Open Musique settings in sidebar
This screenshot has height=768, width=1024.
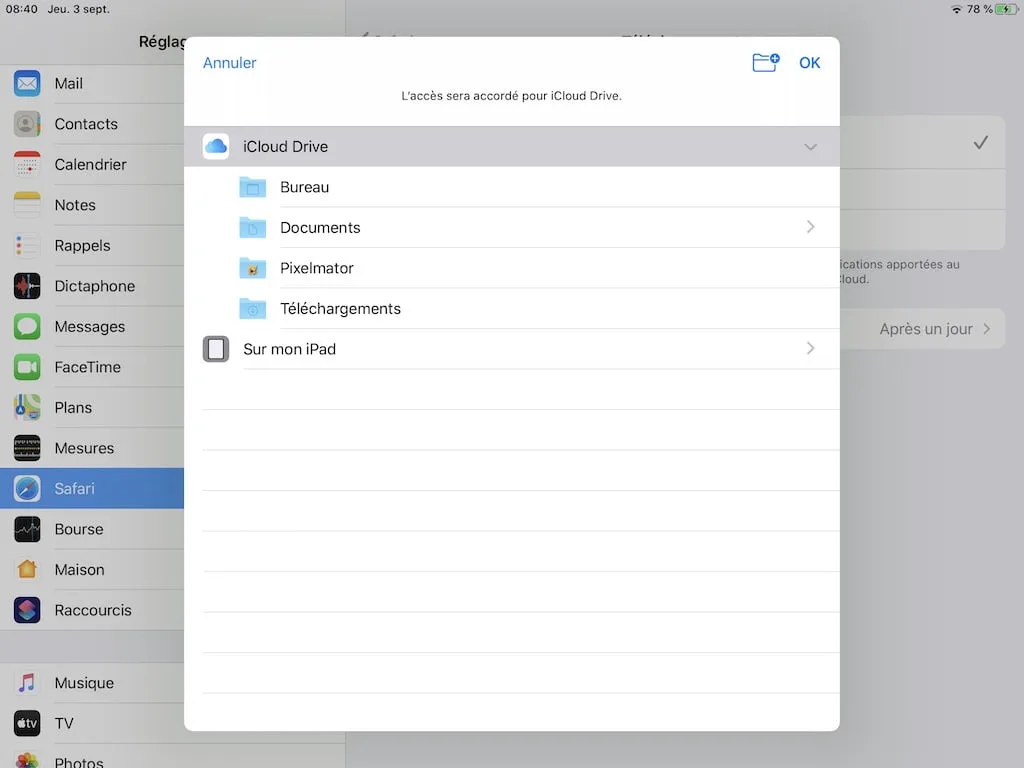tap(84, 683)
